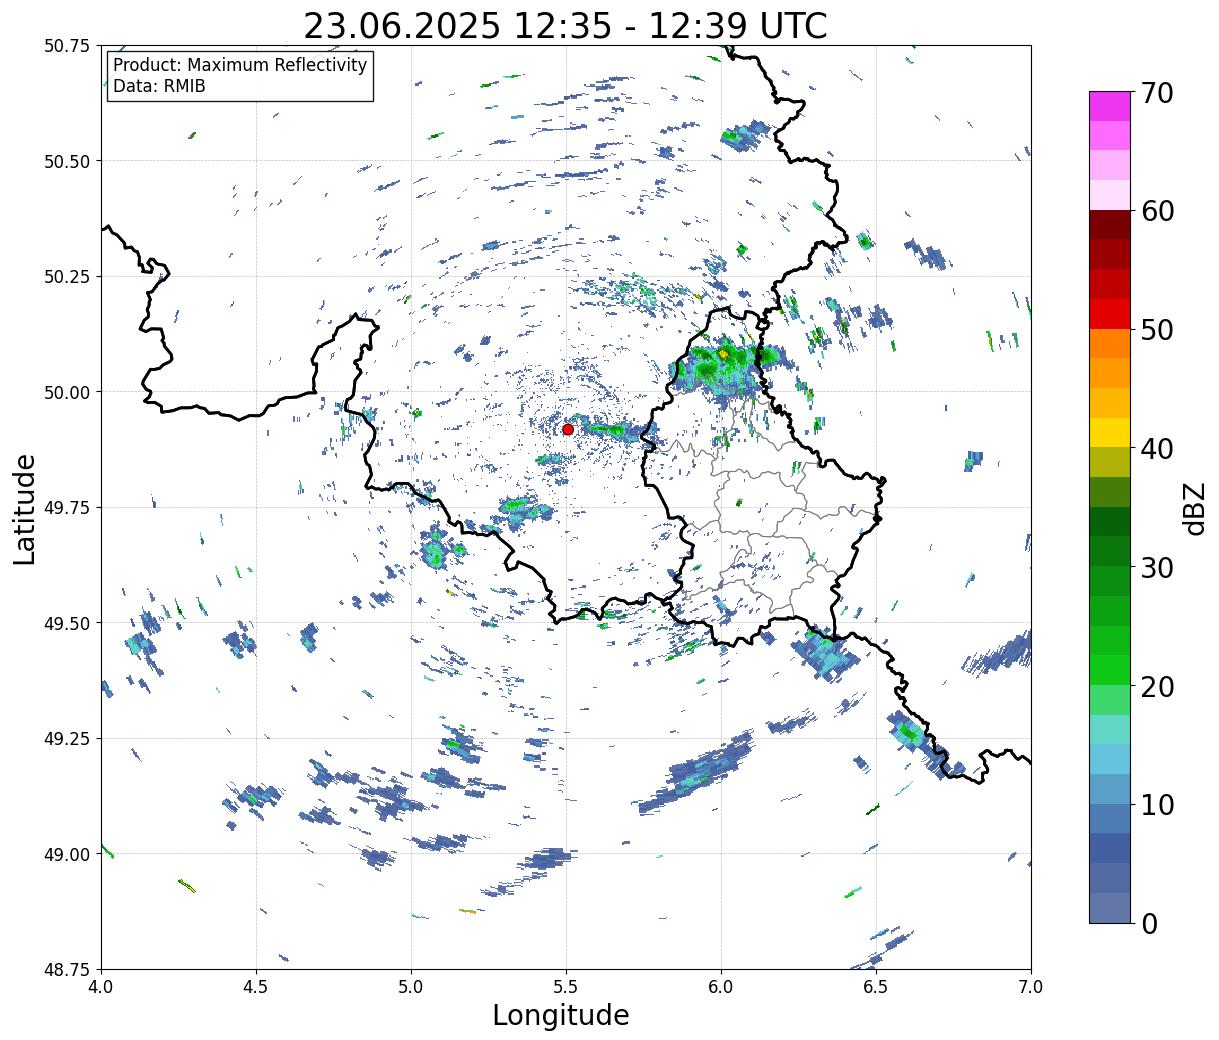Click latitude tick label 49.00
Screen dimensions: 1219x1040
[67, 854]
